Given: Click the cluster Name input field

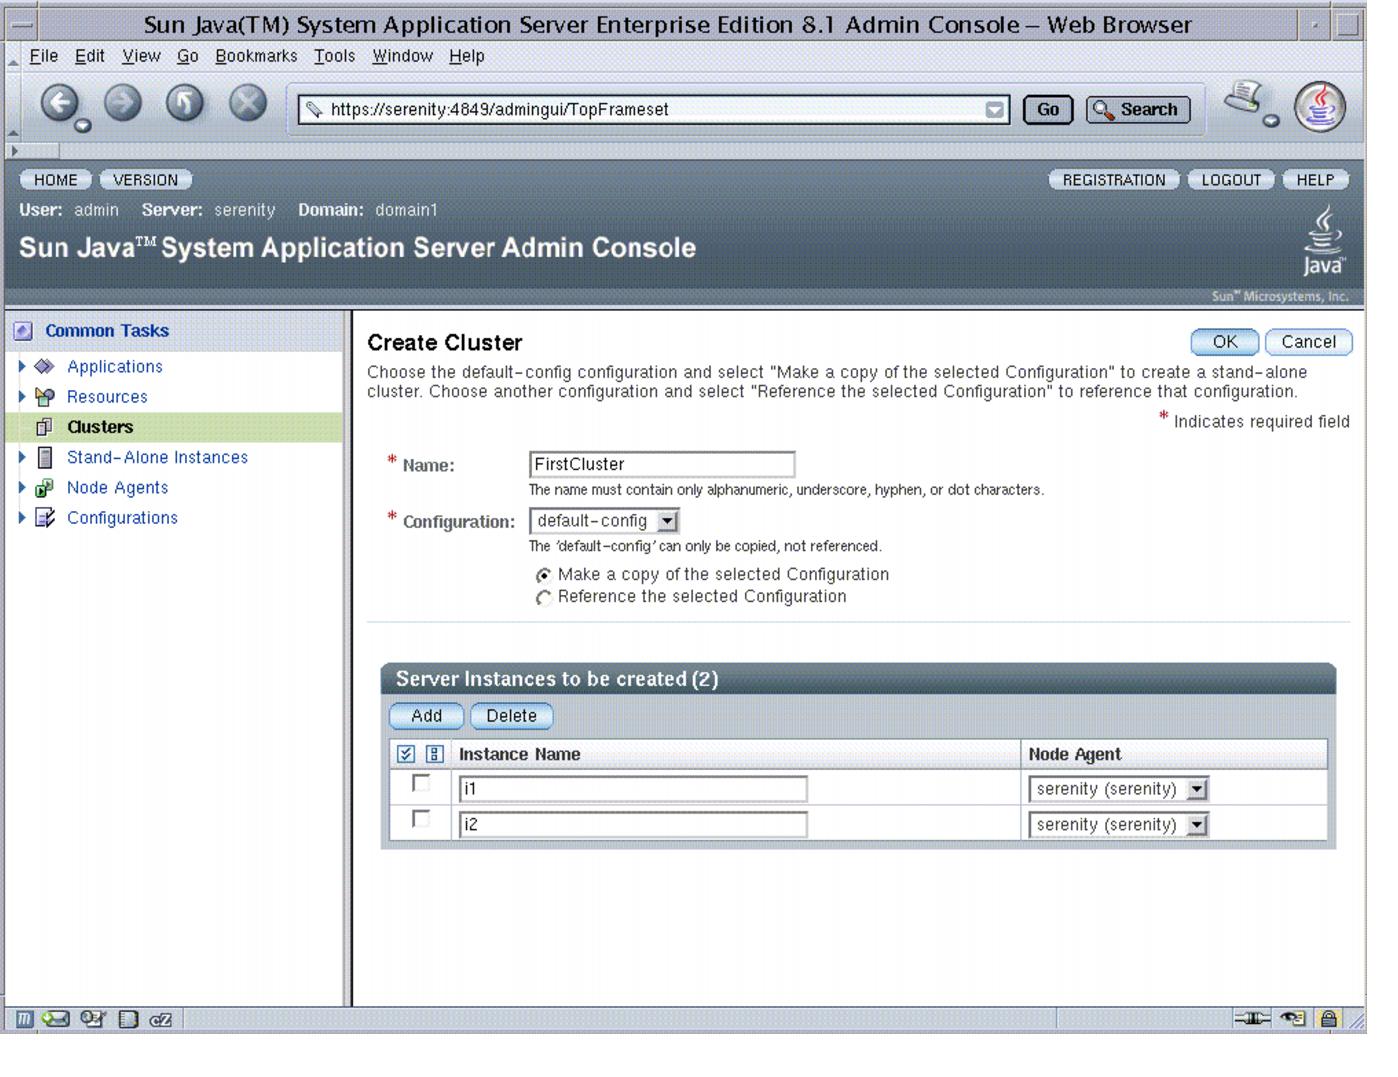Looking at the screenshot, I should (662, 464).
